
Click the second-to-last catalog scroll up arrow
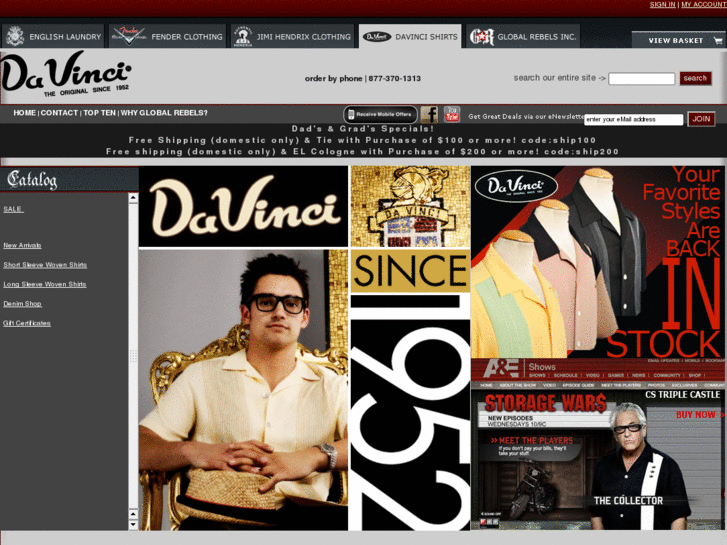pyautogui.click(x=133, y=514)
